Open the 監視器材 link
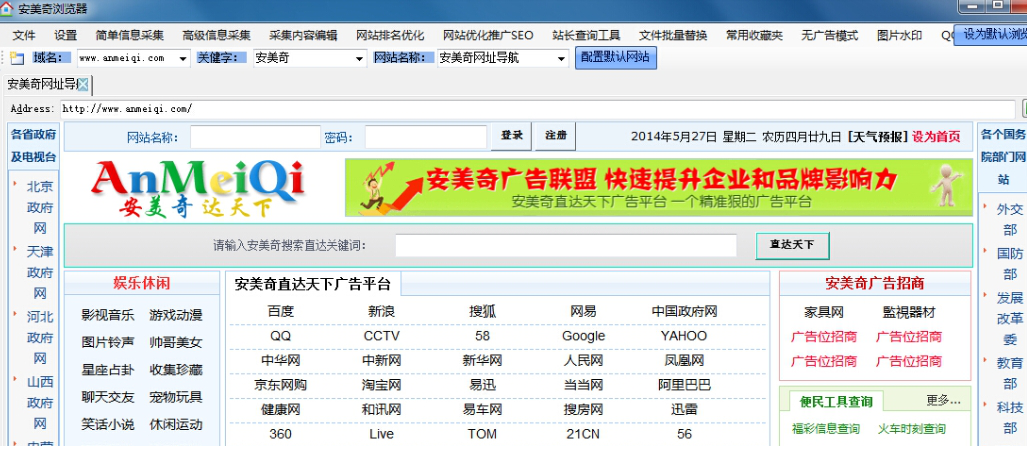 point(909,312)
